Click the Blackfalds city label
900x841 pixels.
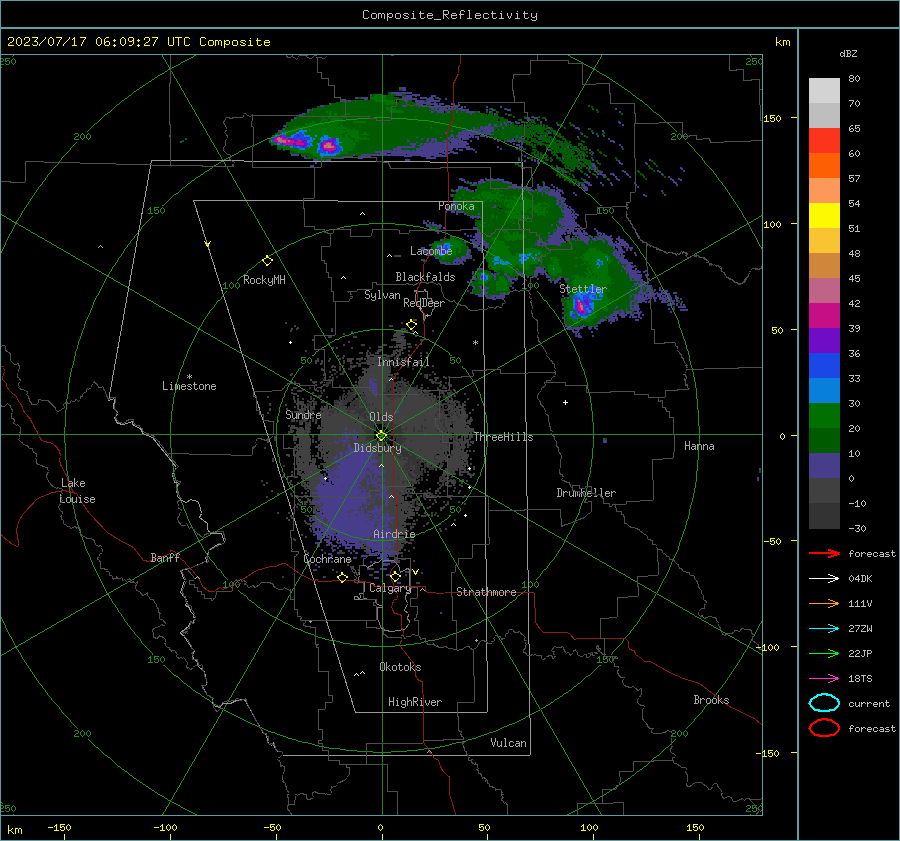[x=425, y=277]
